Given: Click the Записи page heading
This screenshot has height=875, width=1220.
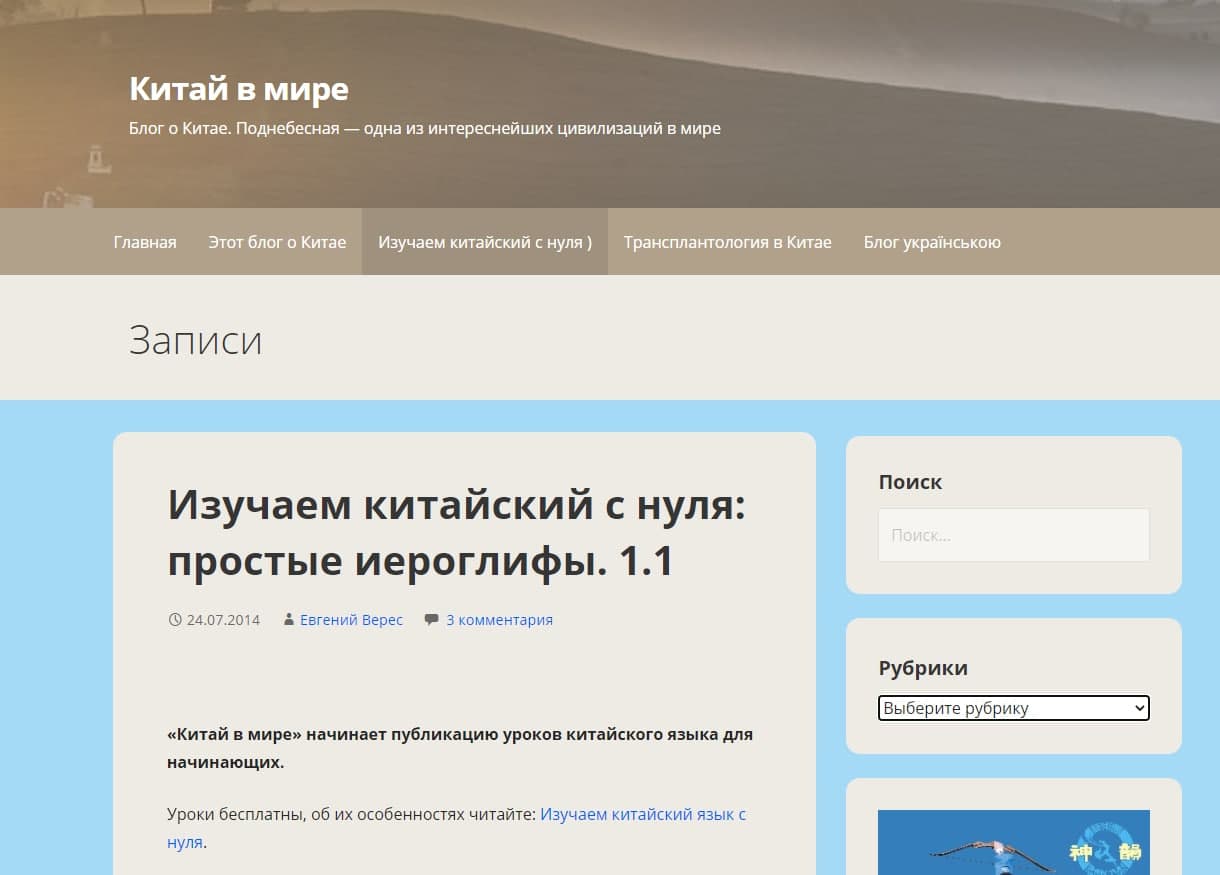Looking at the screenshot, I should point(195,340).
